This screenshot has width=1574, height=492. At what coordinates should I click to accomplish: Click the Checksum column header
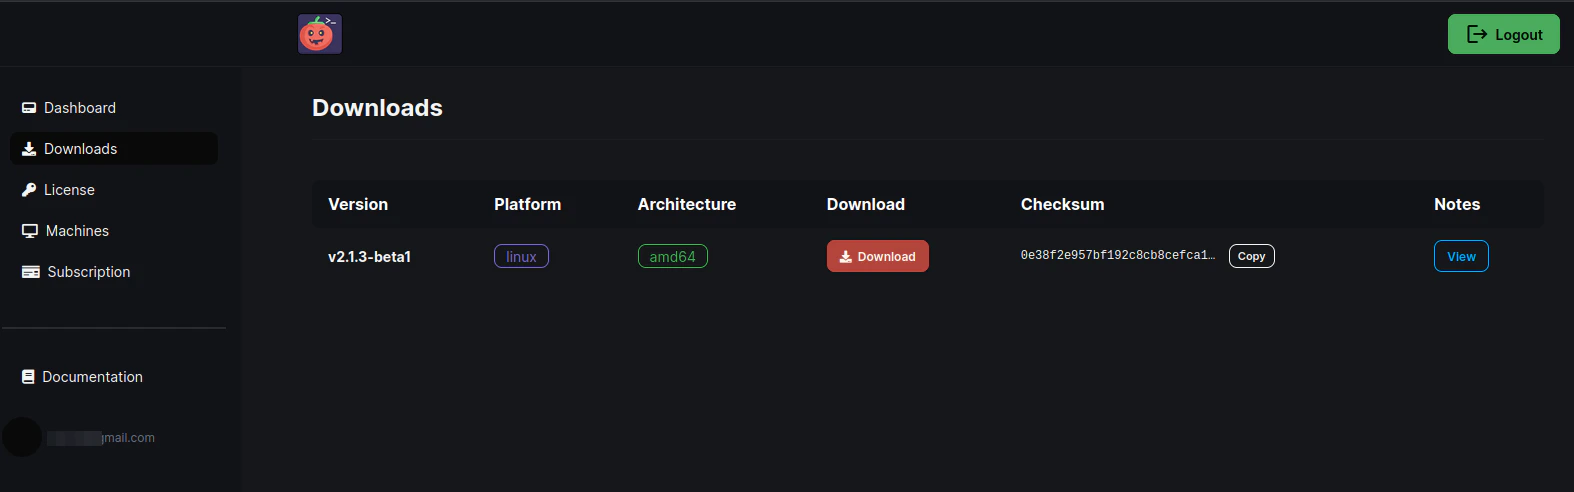pos(1062,204)
